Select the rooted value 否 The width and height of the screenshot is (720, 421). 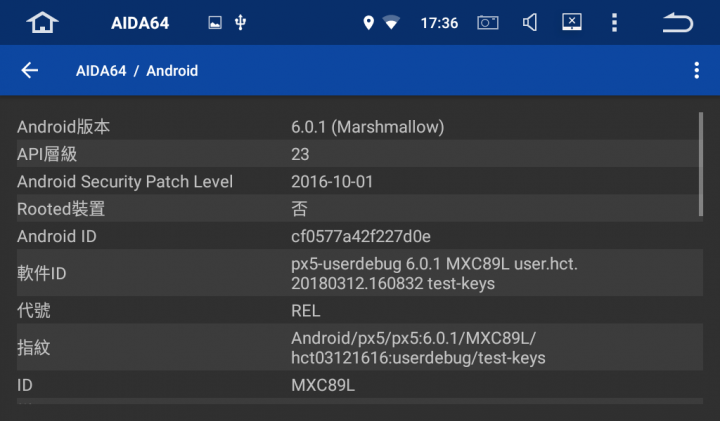click(299, 209)
